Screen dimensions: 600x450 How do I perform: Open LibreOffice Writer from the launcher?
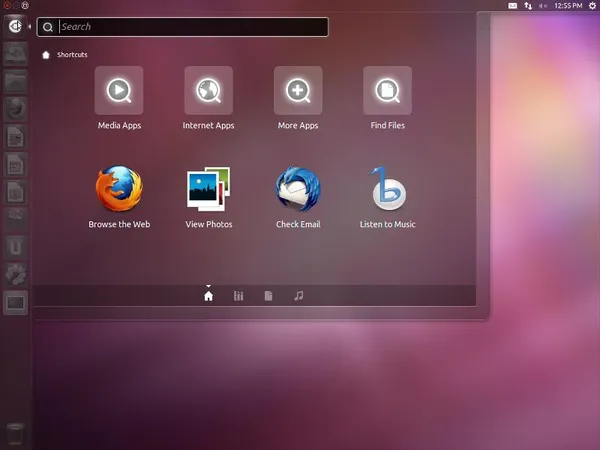point(15,137)
